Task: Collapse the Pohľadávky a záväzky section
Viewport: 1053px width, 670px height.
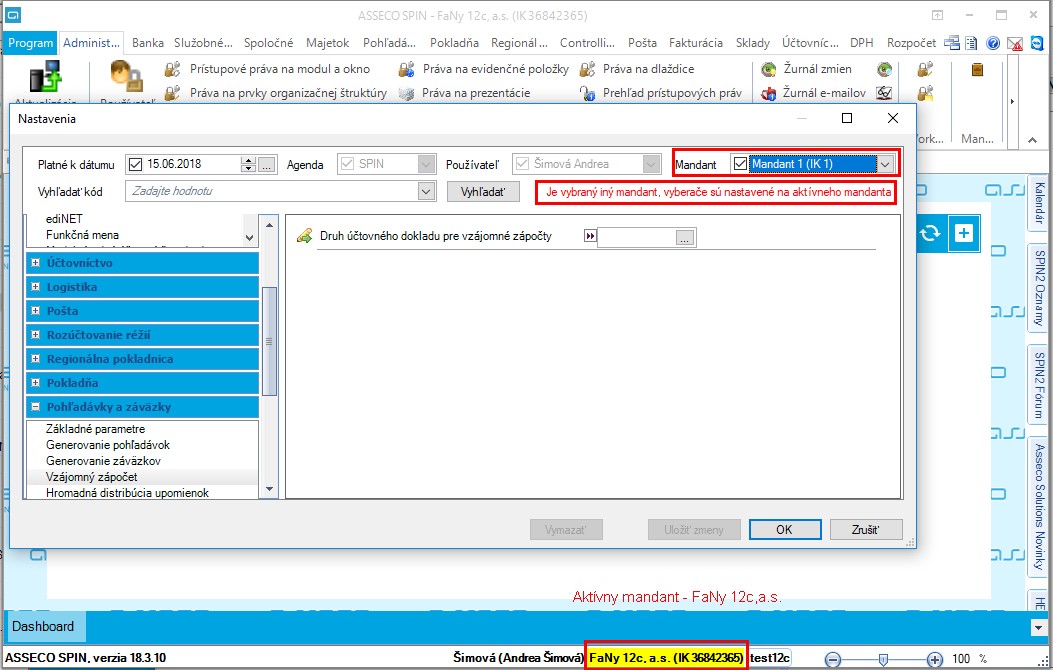Action: click(36, 407)
